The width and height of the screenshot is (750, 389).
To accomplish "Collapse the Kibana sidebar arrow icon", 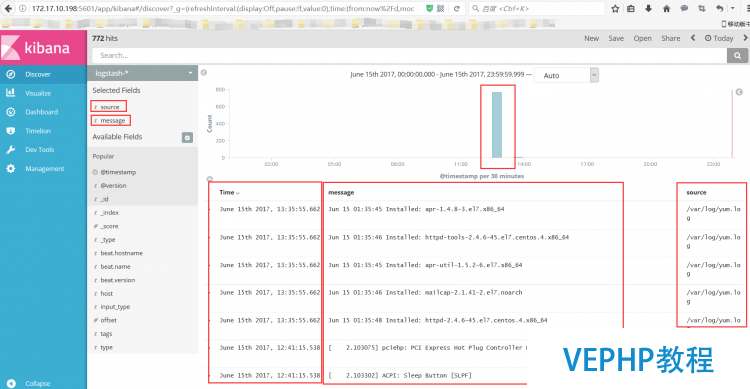I will click(x=11, y=383).
